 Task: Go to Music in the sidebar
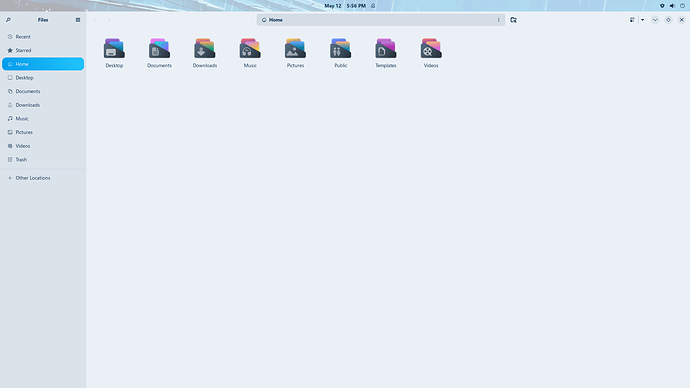pyautogui.click(x=43, y=118)
